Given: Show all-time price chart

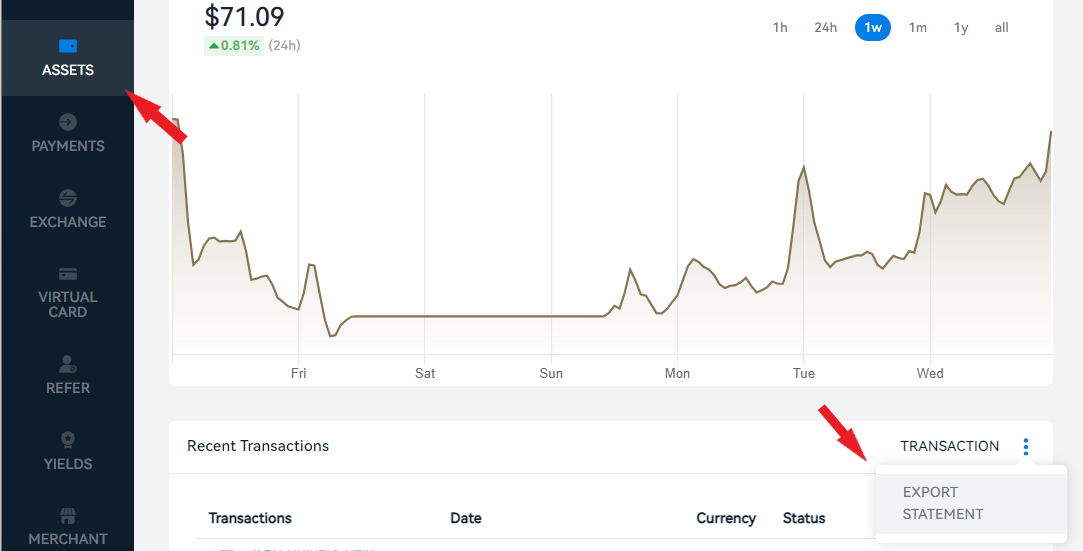Looking at the screenshot, I should click(x=1001, y=28).
